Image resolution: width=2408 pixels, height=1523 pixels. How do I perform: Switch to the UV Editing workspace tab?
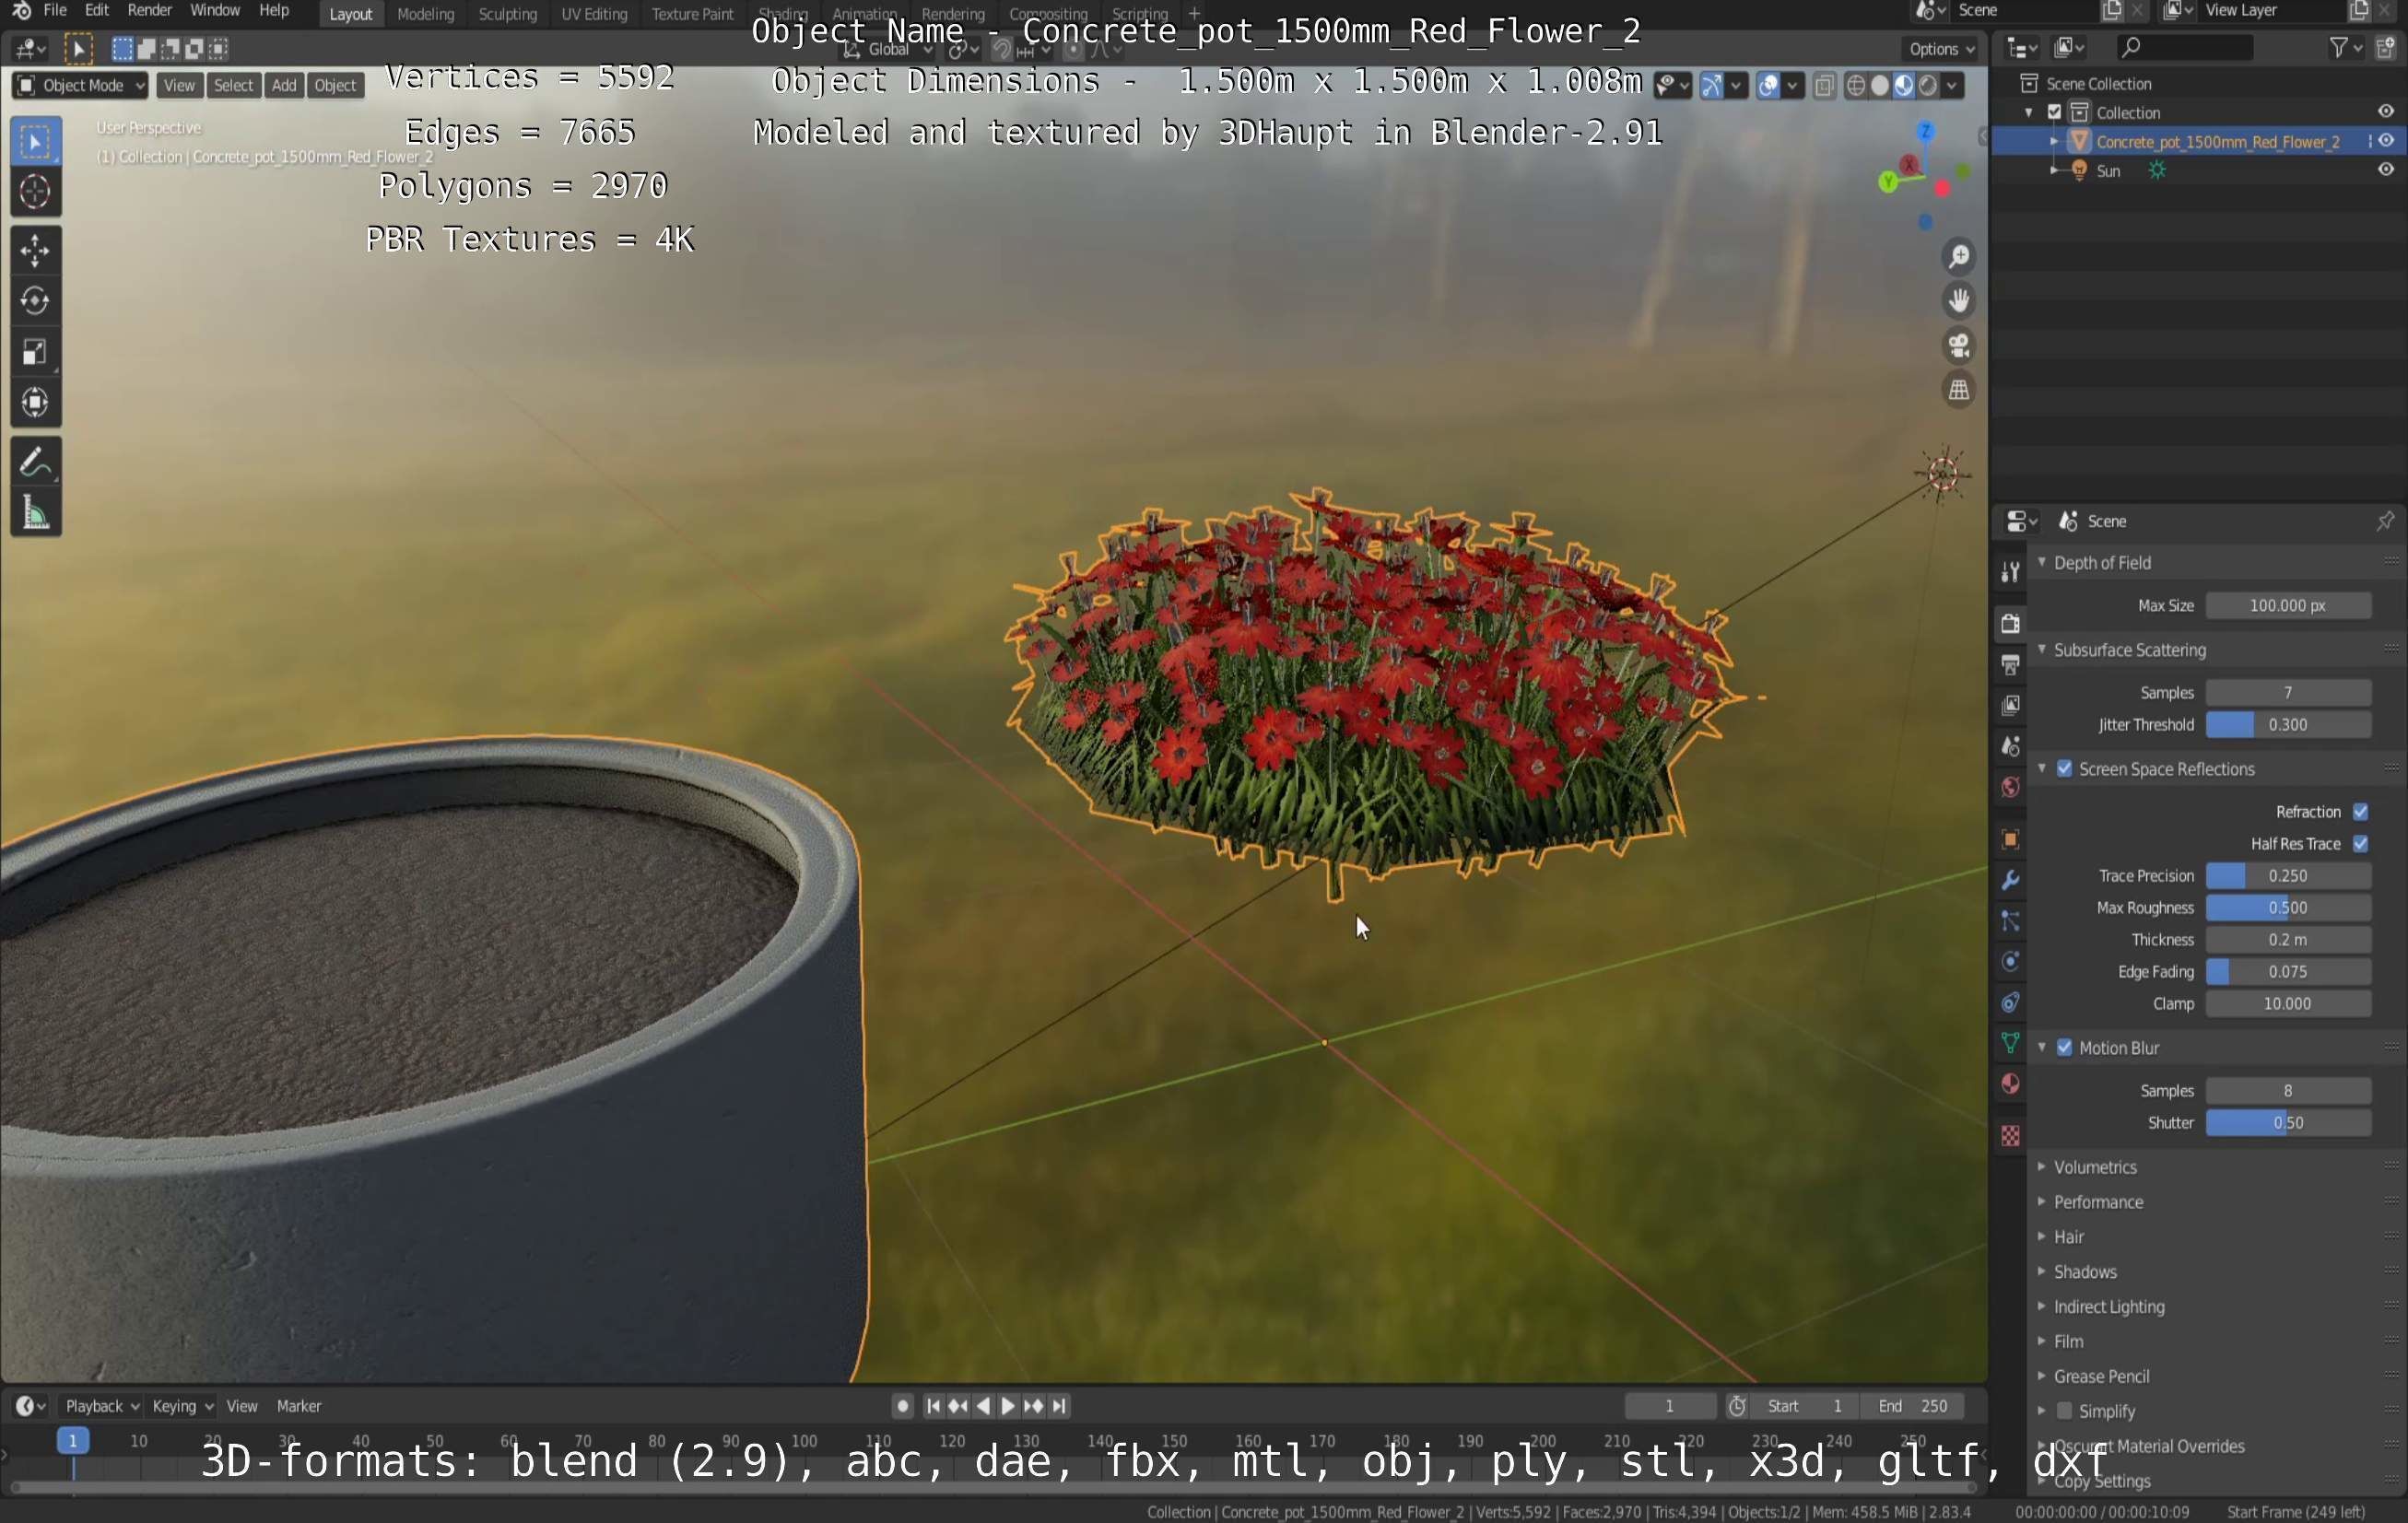tap(594, 14)
